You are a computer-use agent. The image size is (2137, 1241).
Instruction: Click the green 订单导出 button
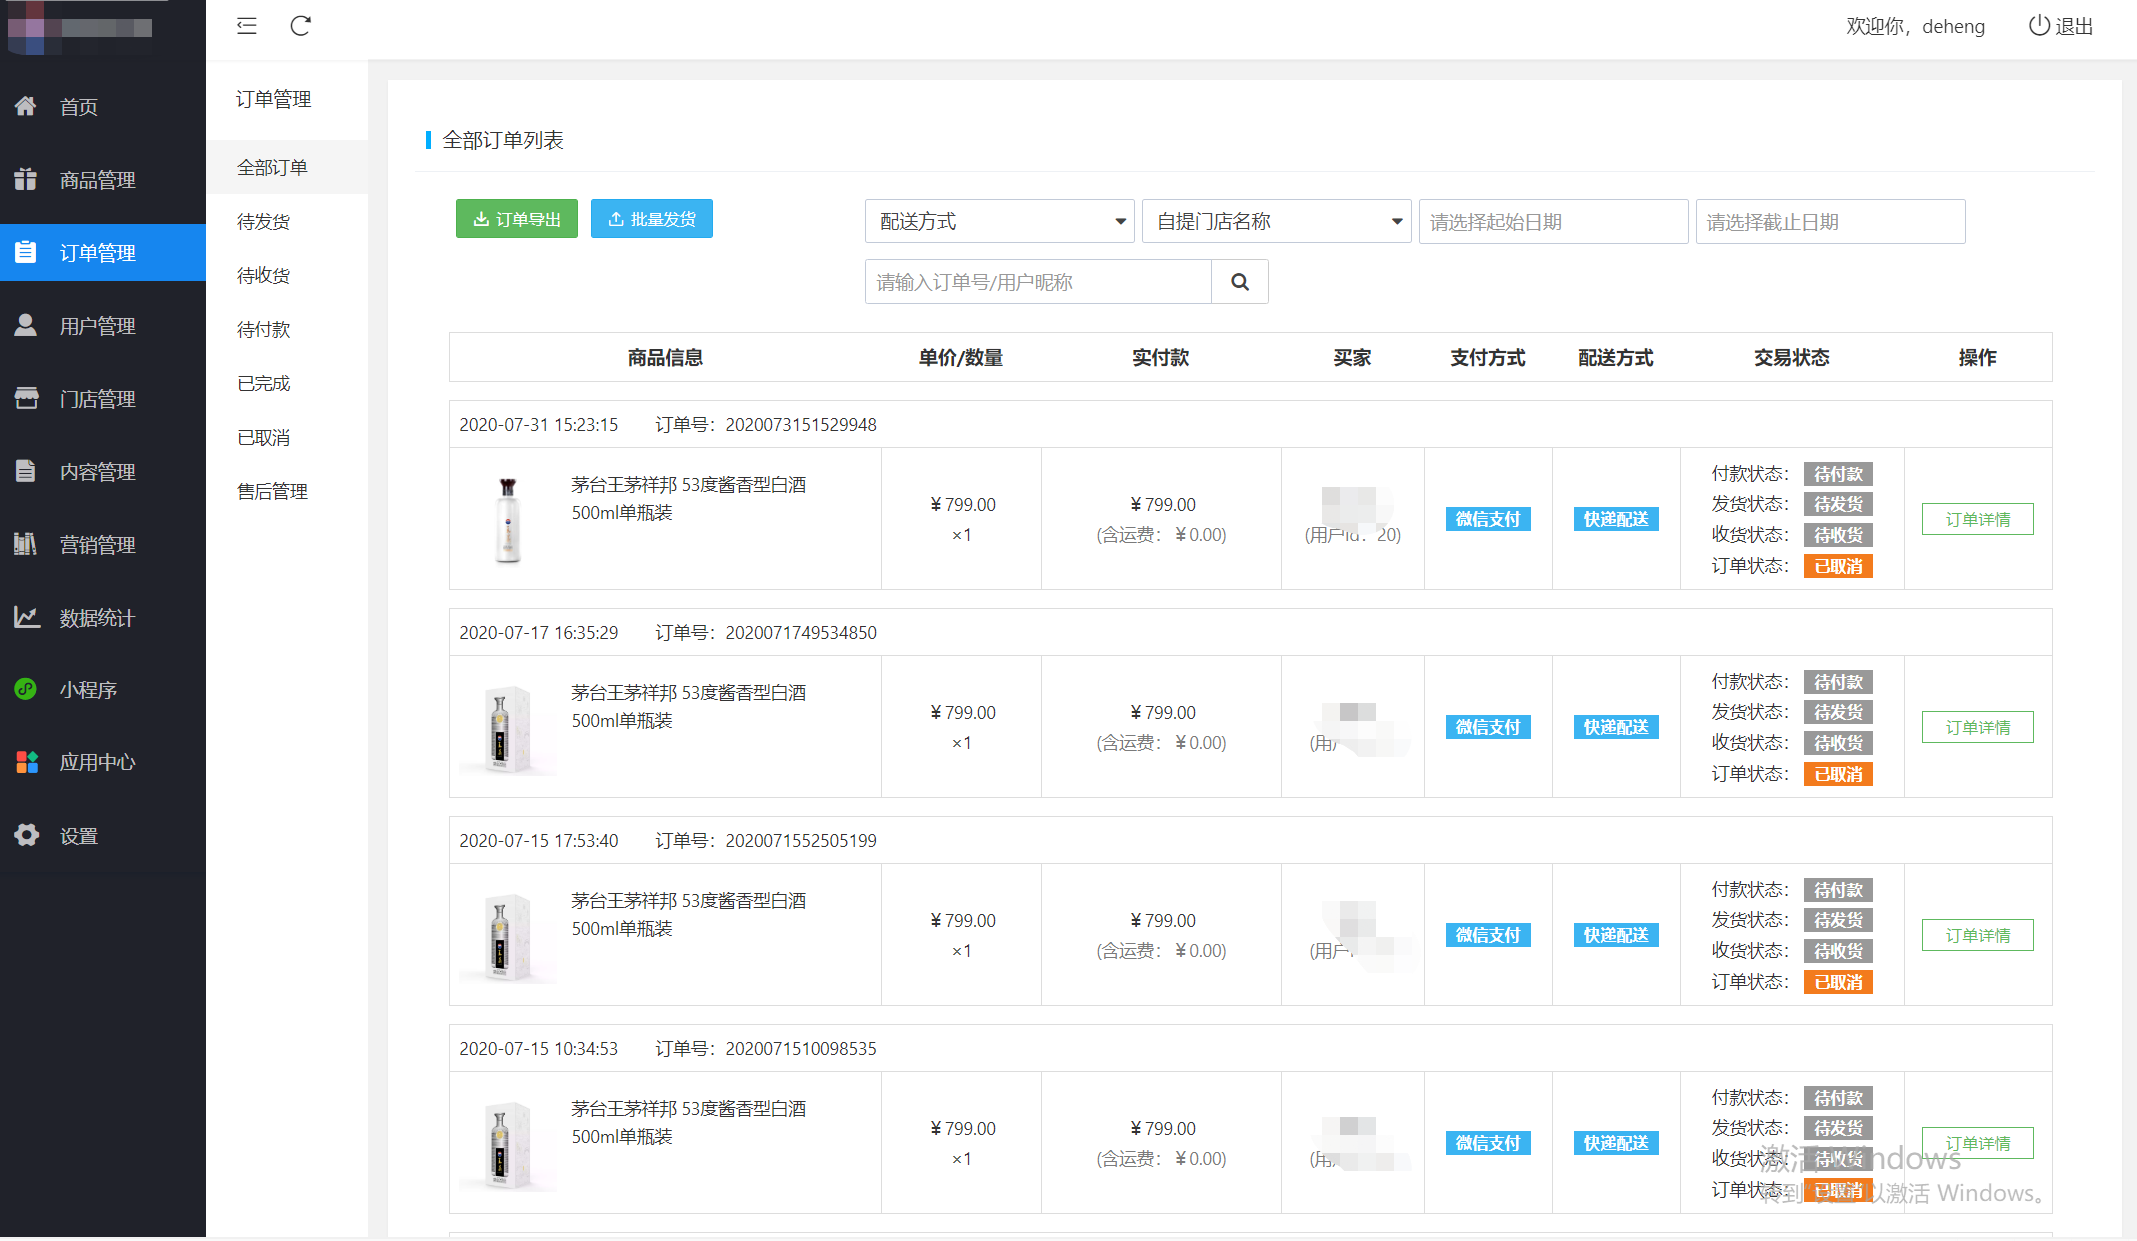tap(517, 219)
